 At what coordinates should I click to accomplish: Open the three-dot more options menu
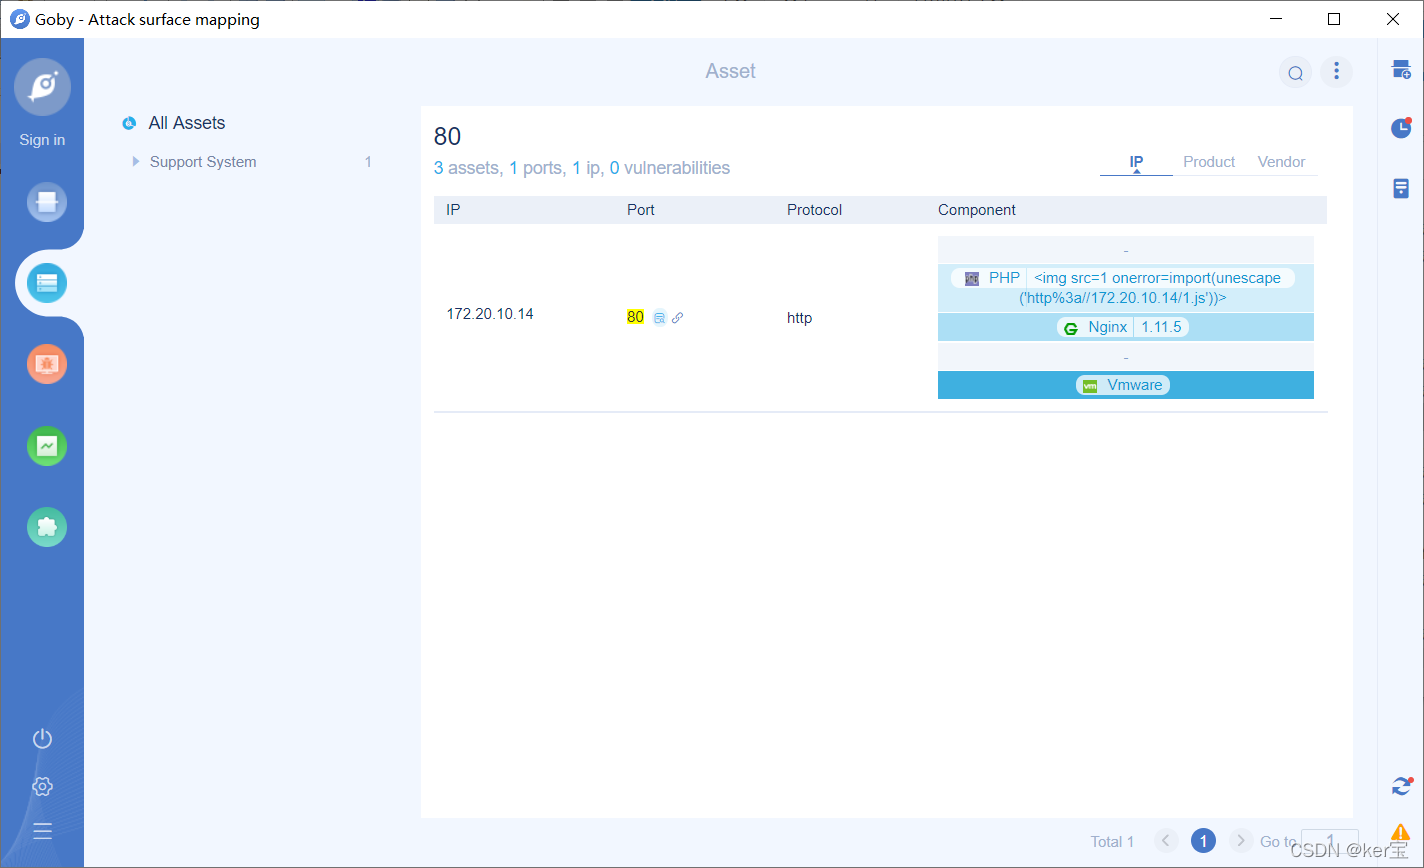click(x=1337, y=72)
